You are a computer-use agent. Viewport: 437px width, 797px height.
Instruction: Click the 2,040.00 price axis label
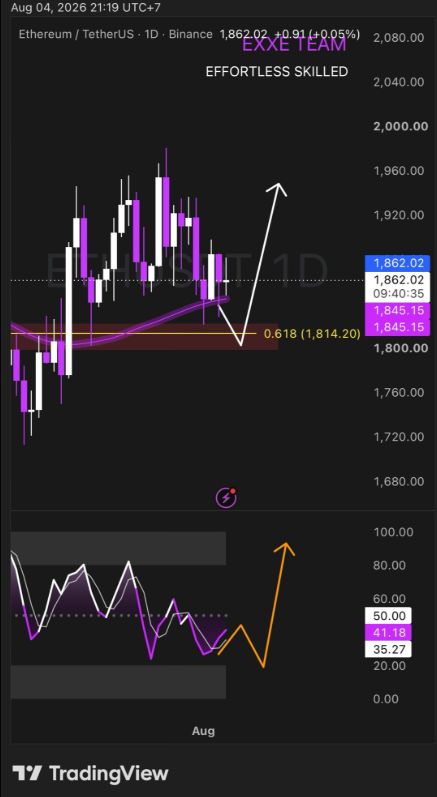(x=399, y=82)
